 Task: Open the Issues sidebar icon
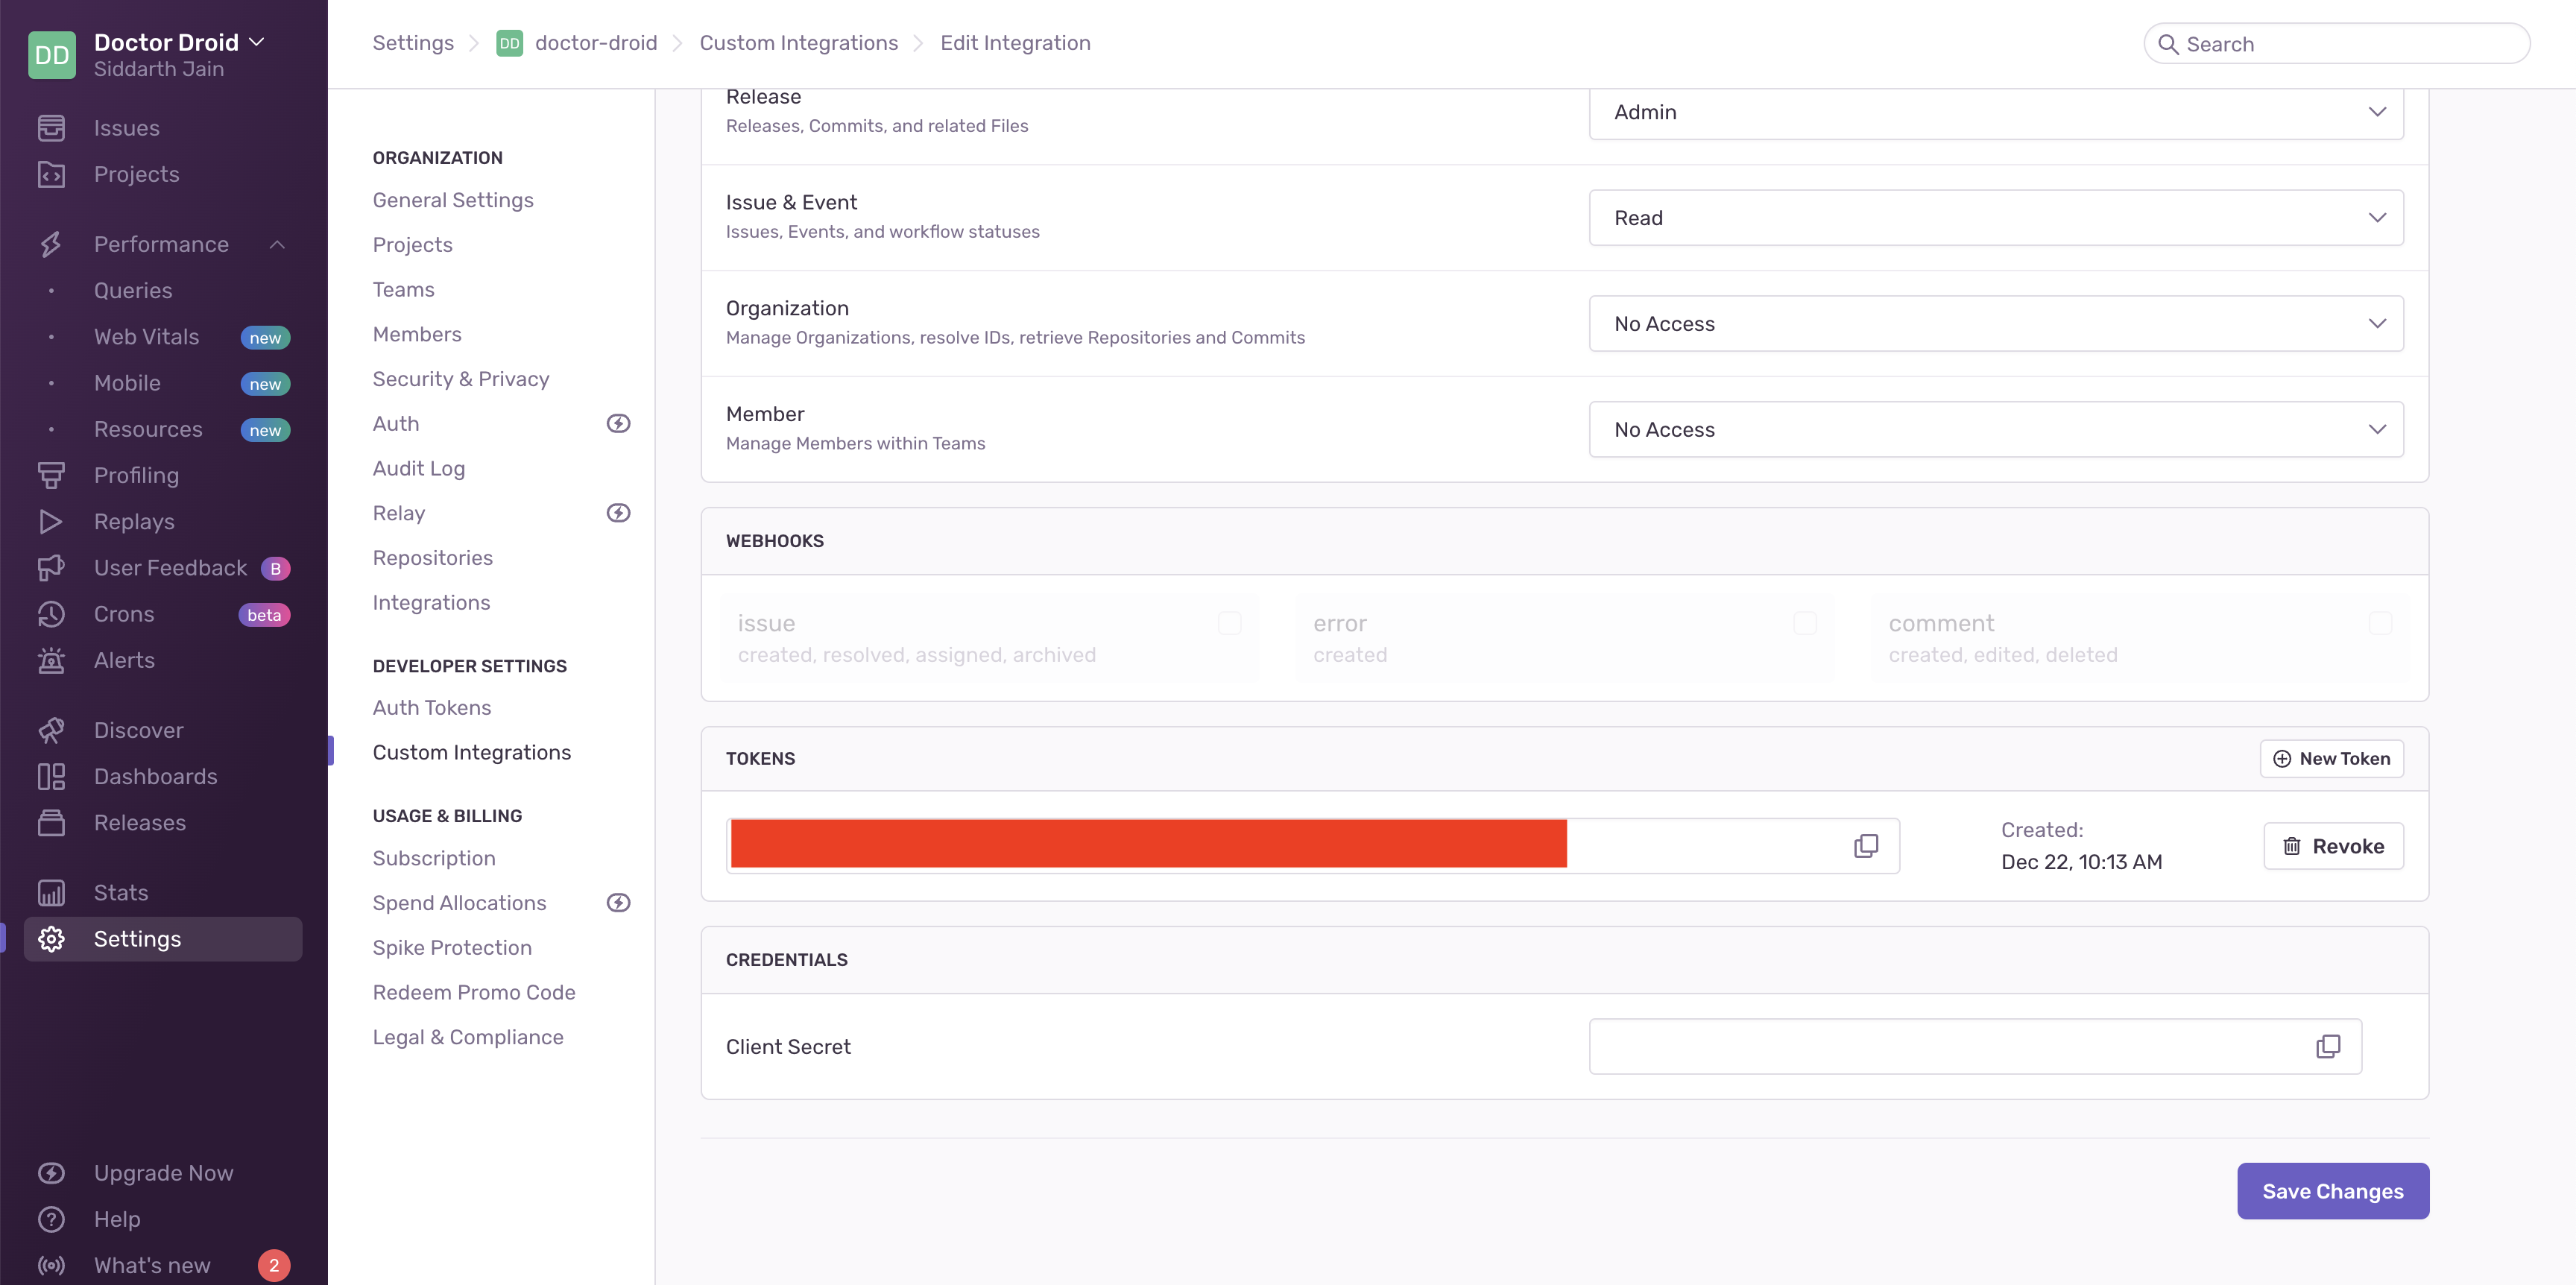click(x=51, y=128)
